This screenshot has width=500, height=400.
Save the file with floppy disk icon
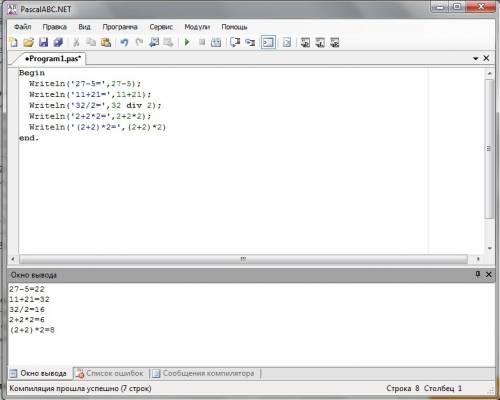tap(43, 42)
